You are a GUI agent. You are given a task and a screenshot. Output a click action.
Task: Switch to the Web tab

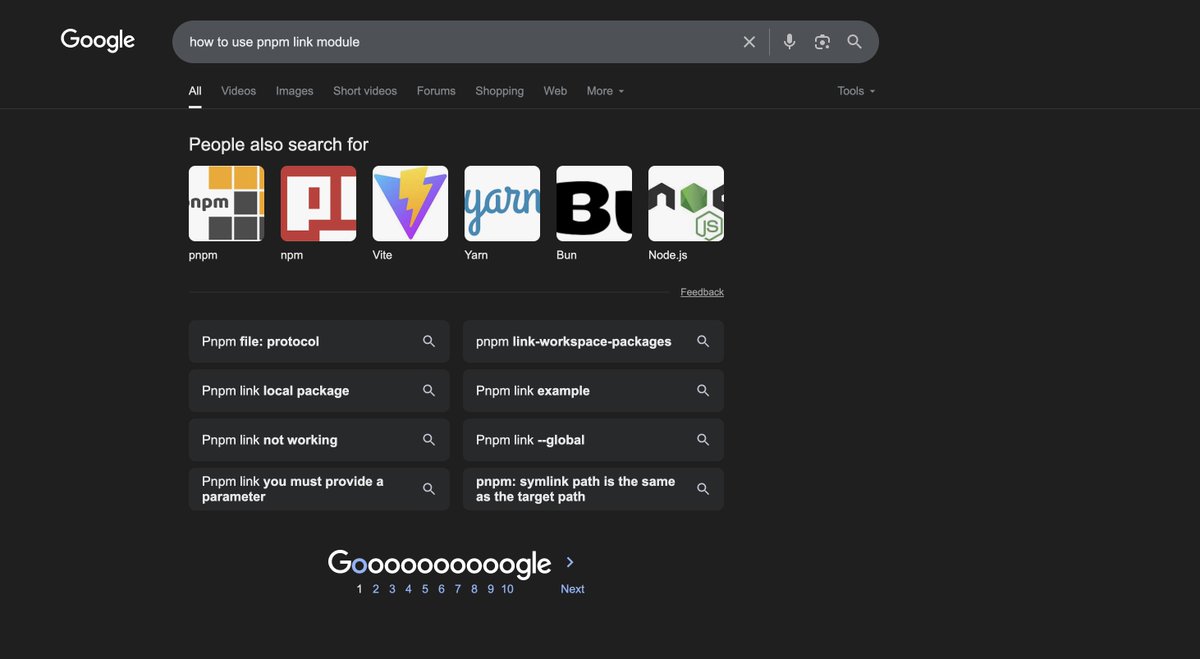[555, 91]
